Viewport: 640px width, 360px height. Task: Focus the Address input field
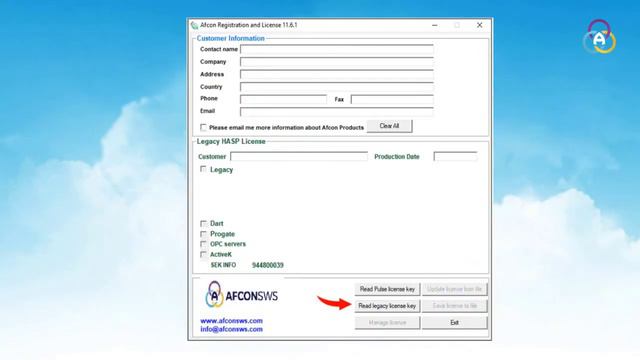[337, 74]
